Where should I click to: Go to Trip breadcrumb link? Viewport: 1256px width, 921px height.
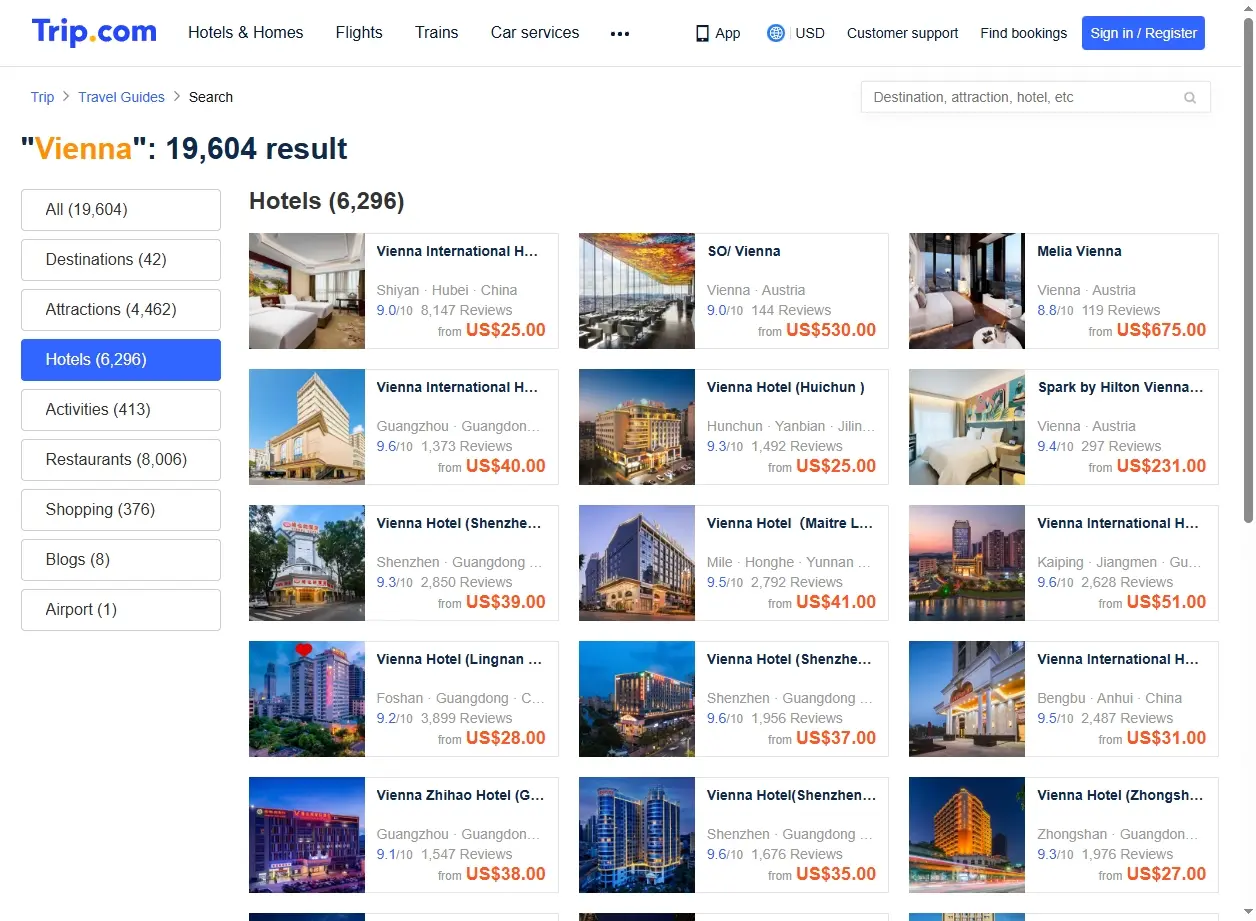[x=42, y=97]
